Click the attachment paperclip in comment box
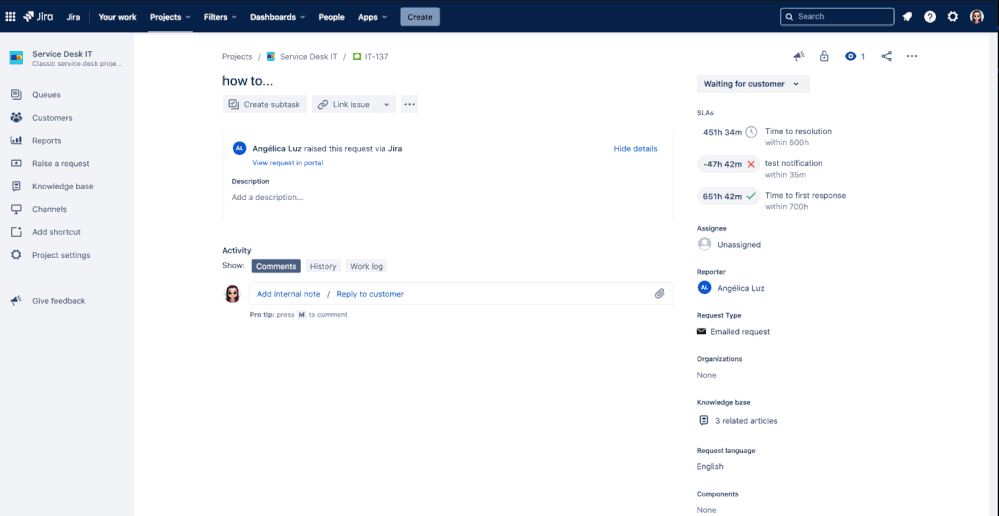 pos(659,294)
